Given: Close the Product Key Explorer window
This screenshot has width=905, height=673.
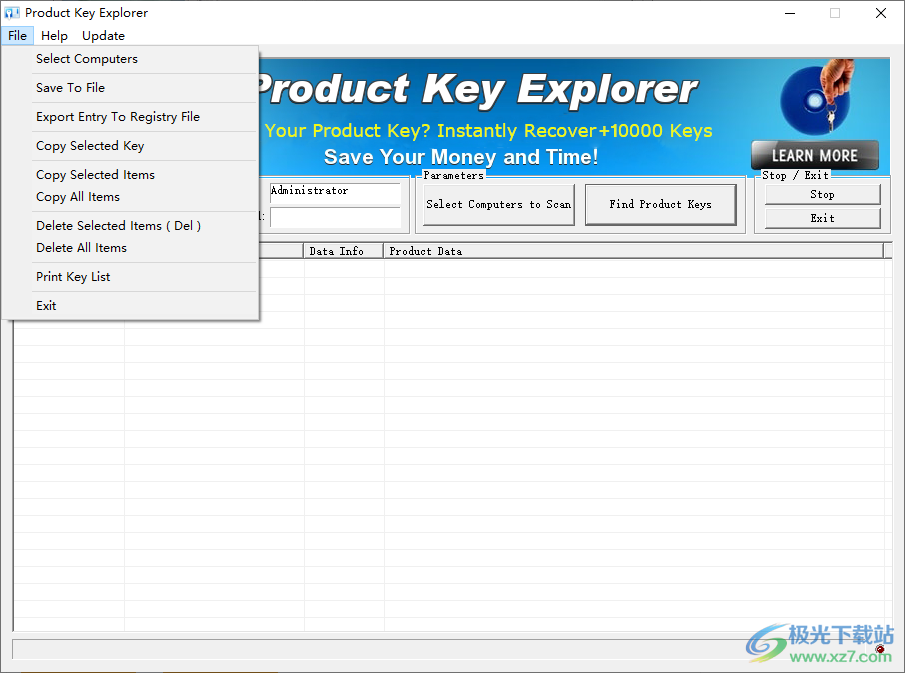Looking at the screenshot, I should click(881, 13).
